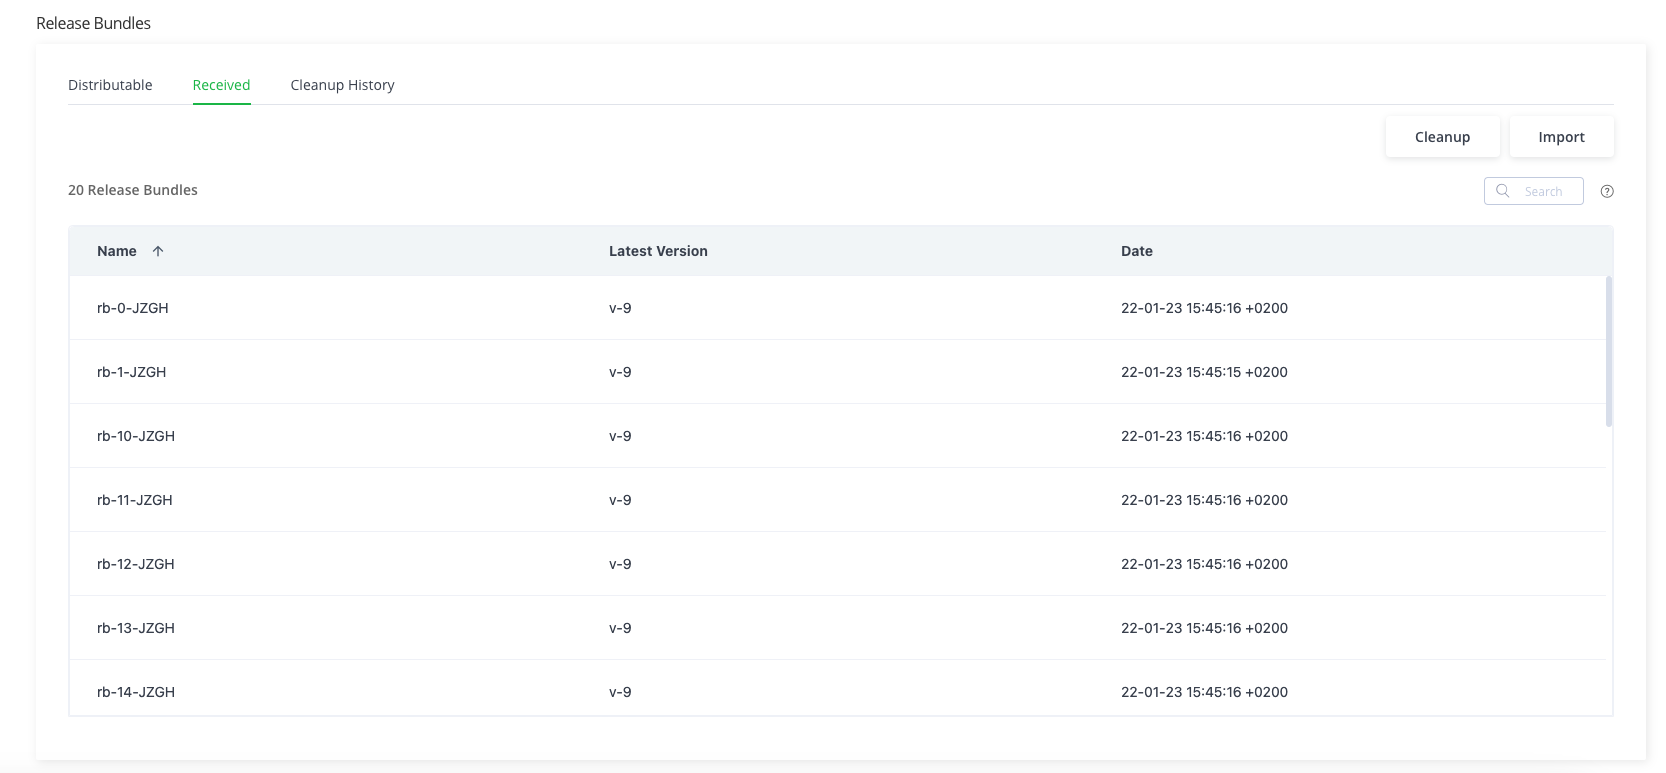Open release bundle rb-11-JZGH
1666x773 pixels.
coord(135,500)
